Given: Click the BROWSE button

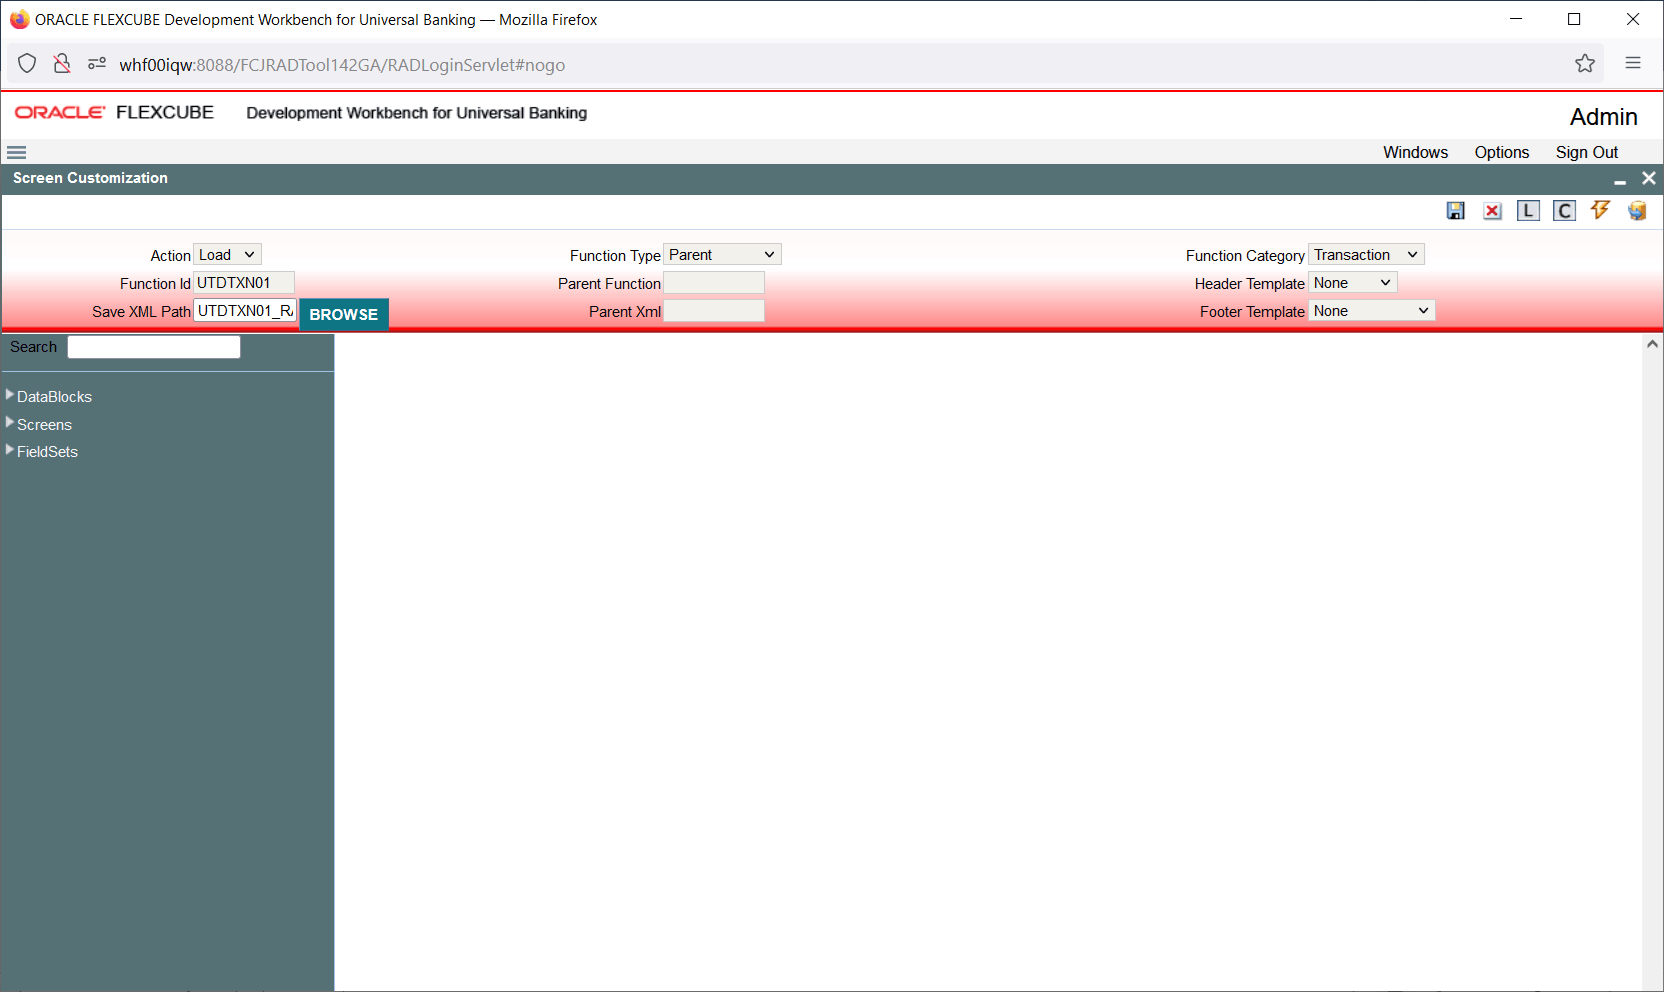Looking at the screenshot, I should (344, 314).
